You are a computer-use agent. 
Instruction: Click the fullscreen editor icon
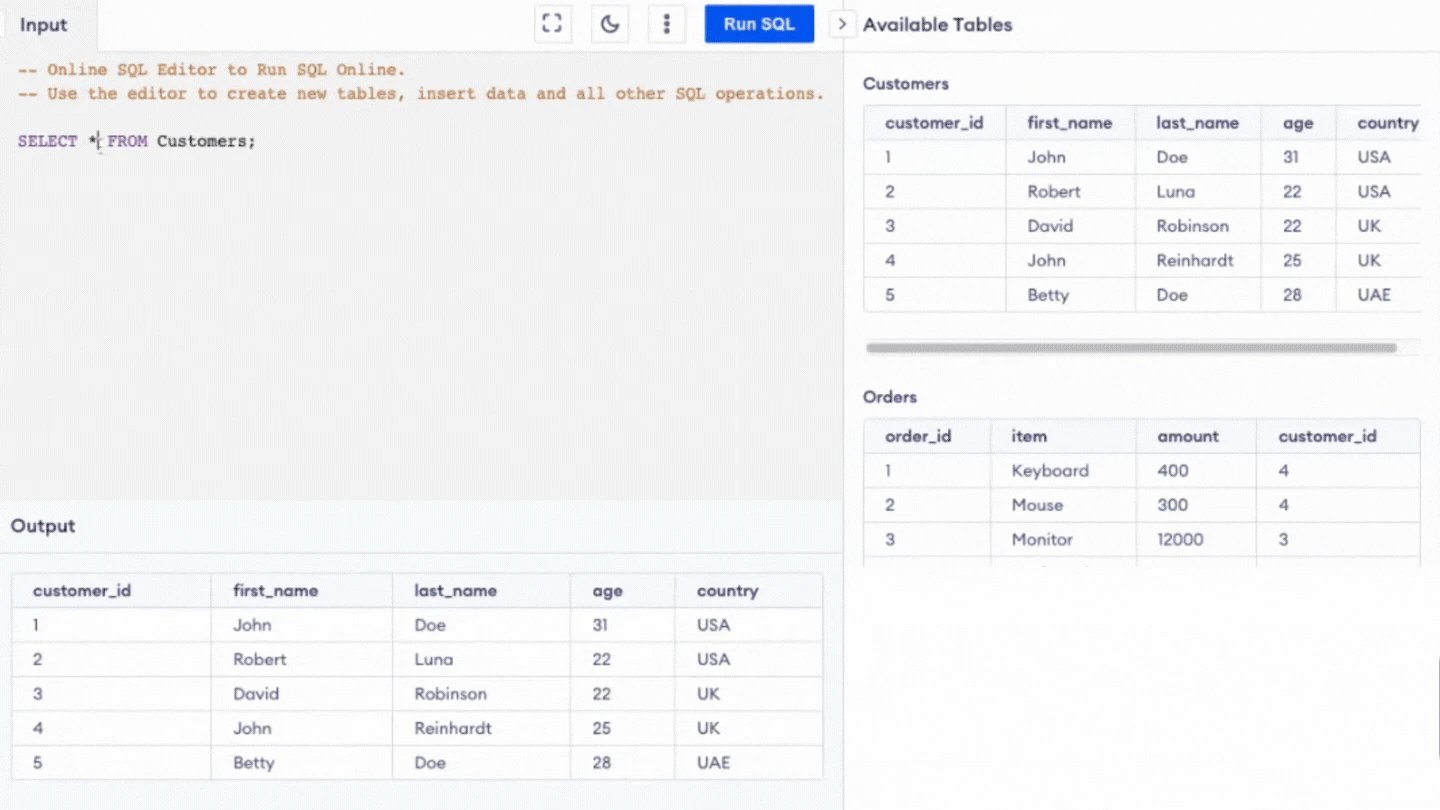(552, 24)
